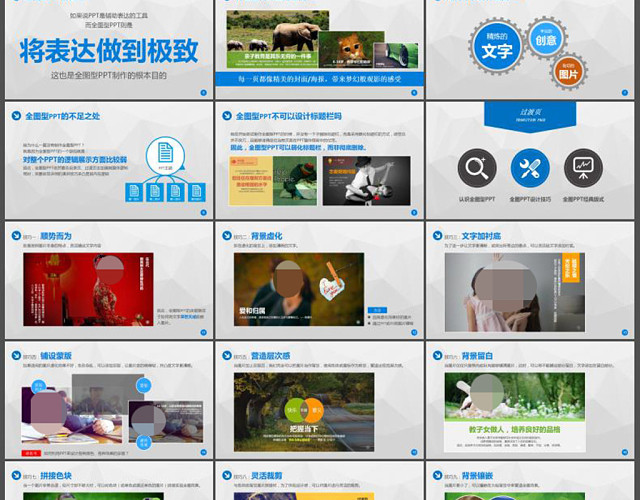The height and width of the screenshot is (500, 640).
Task: Select the blue wrench-and-screwdriver tools icon
Action: [530, 168]
